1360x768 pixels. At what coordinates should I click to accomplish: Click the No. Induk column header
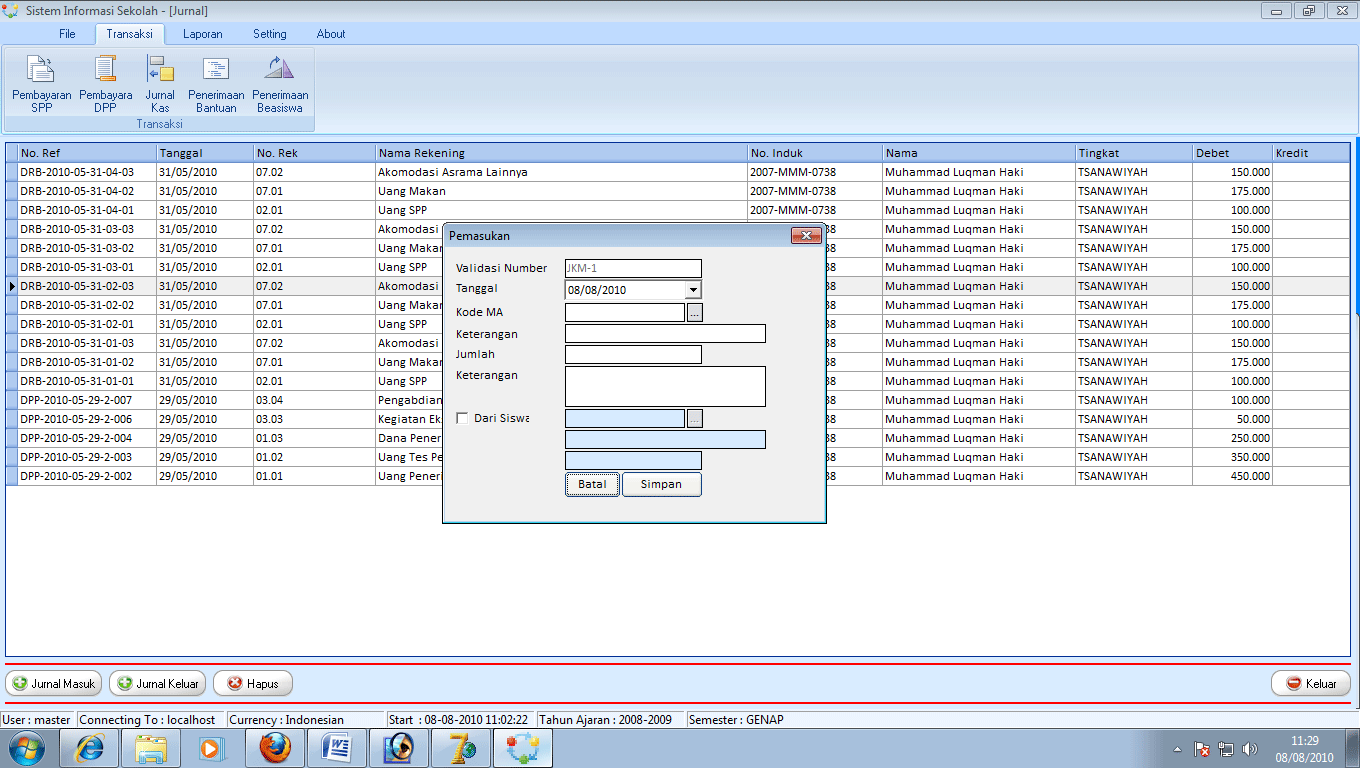pyautogui.click(x=815, y=153)
